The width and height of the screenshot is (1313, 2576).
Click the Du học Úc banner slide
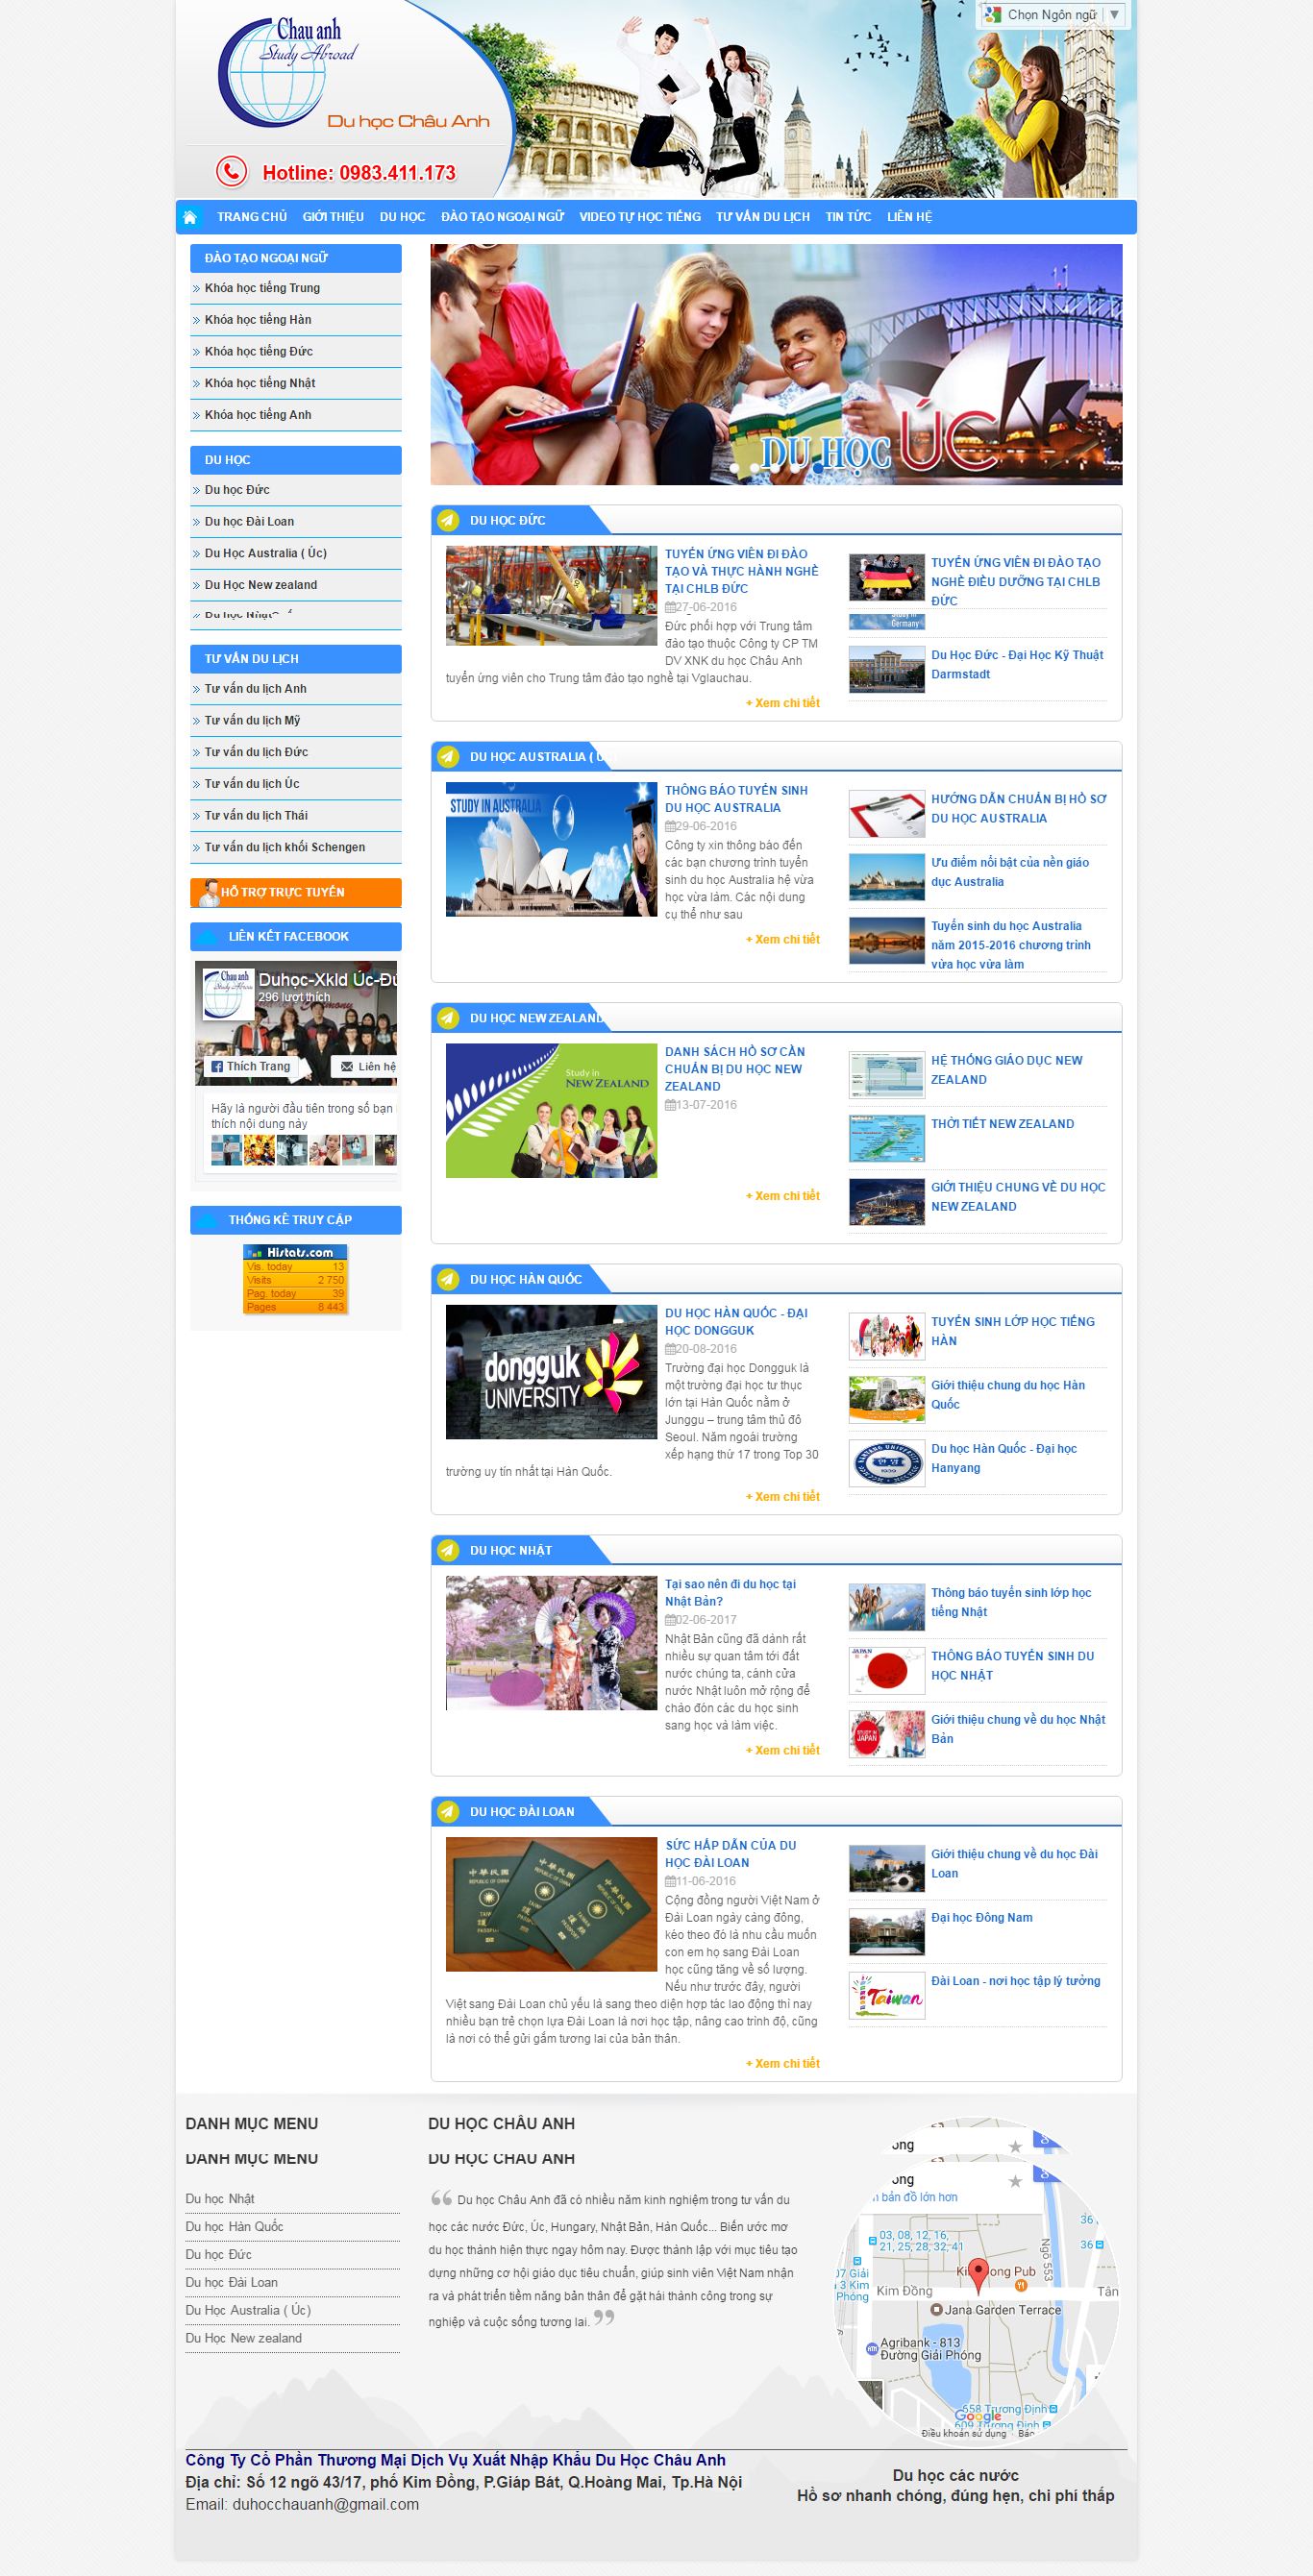pyautogui.click(x=776, y=365)
